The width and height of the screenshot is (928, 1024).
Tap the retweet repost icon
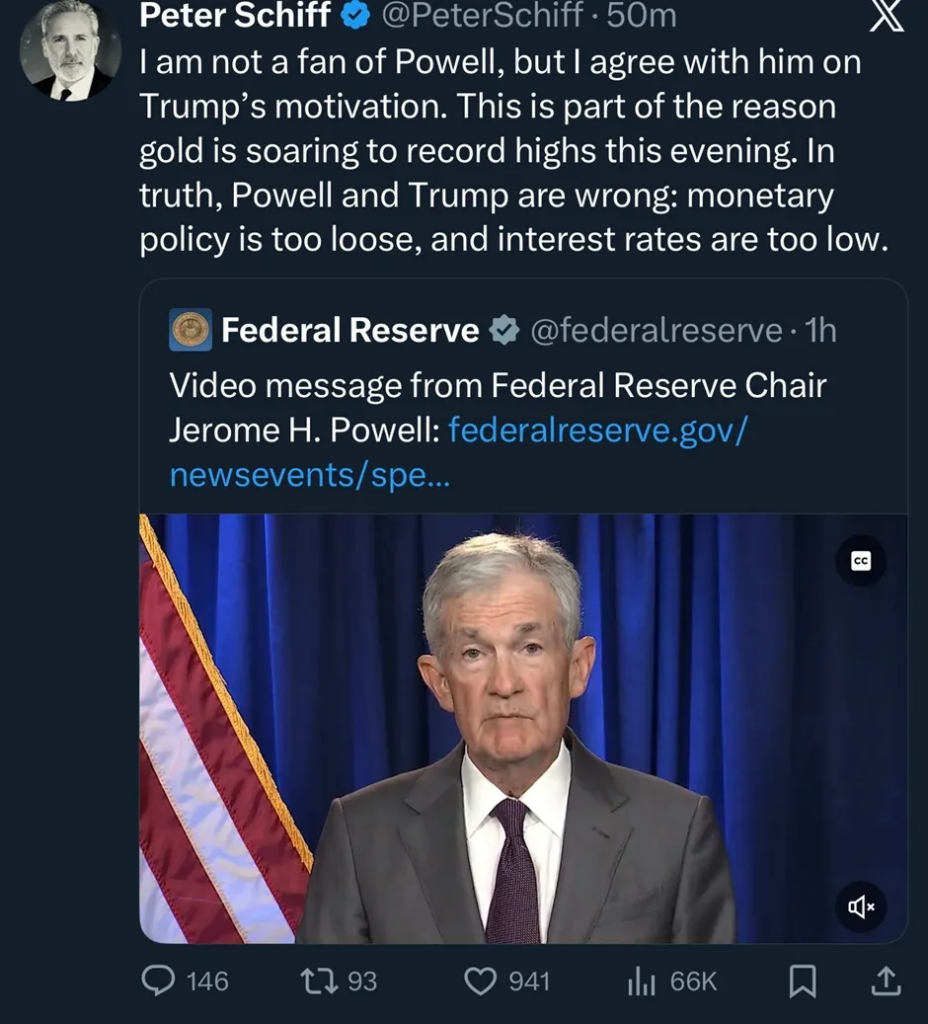tap(321, 981)
